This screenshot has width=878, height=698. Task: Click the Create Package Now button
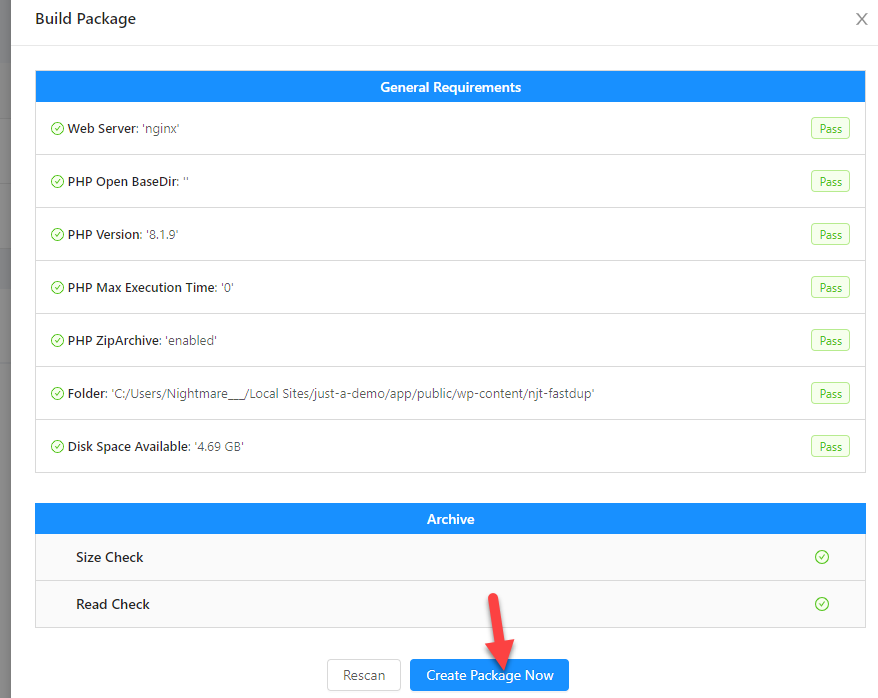coord(489,675)
